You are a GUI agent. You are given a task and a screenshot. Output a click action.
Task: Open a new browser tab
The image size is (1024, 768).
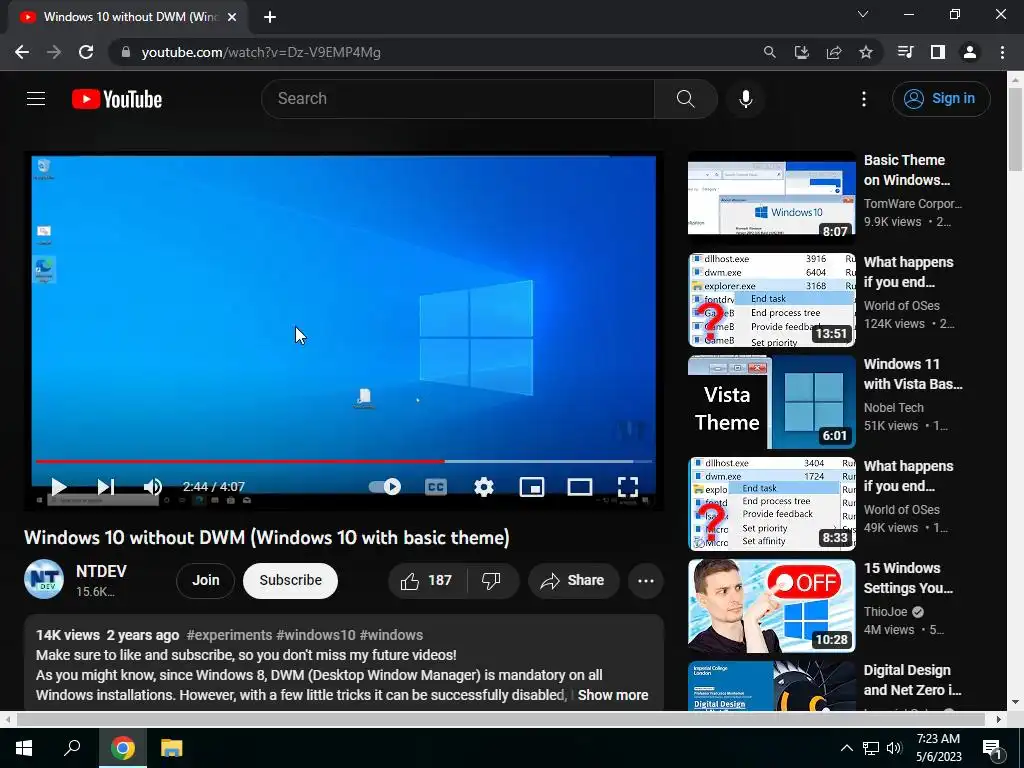tap(270, 17)
